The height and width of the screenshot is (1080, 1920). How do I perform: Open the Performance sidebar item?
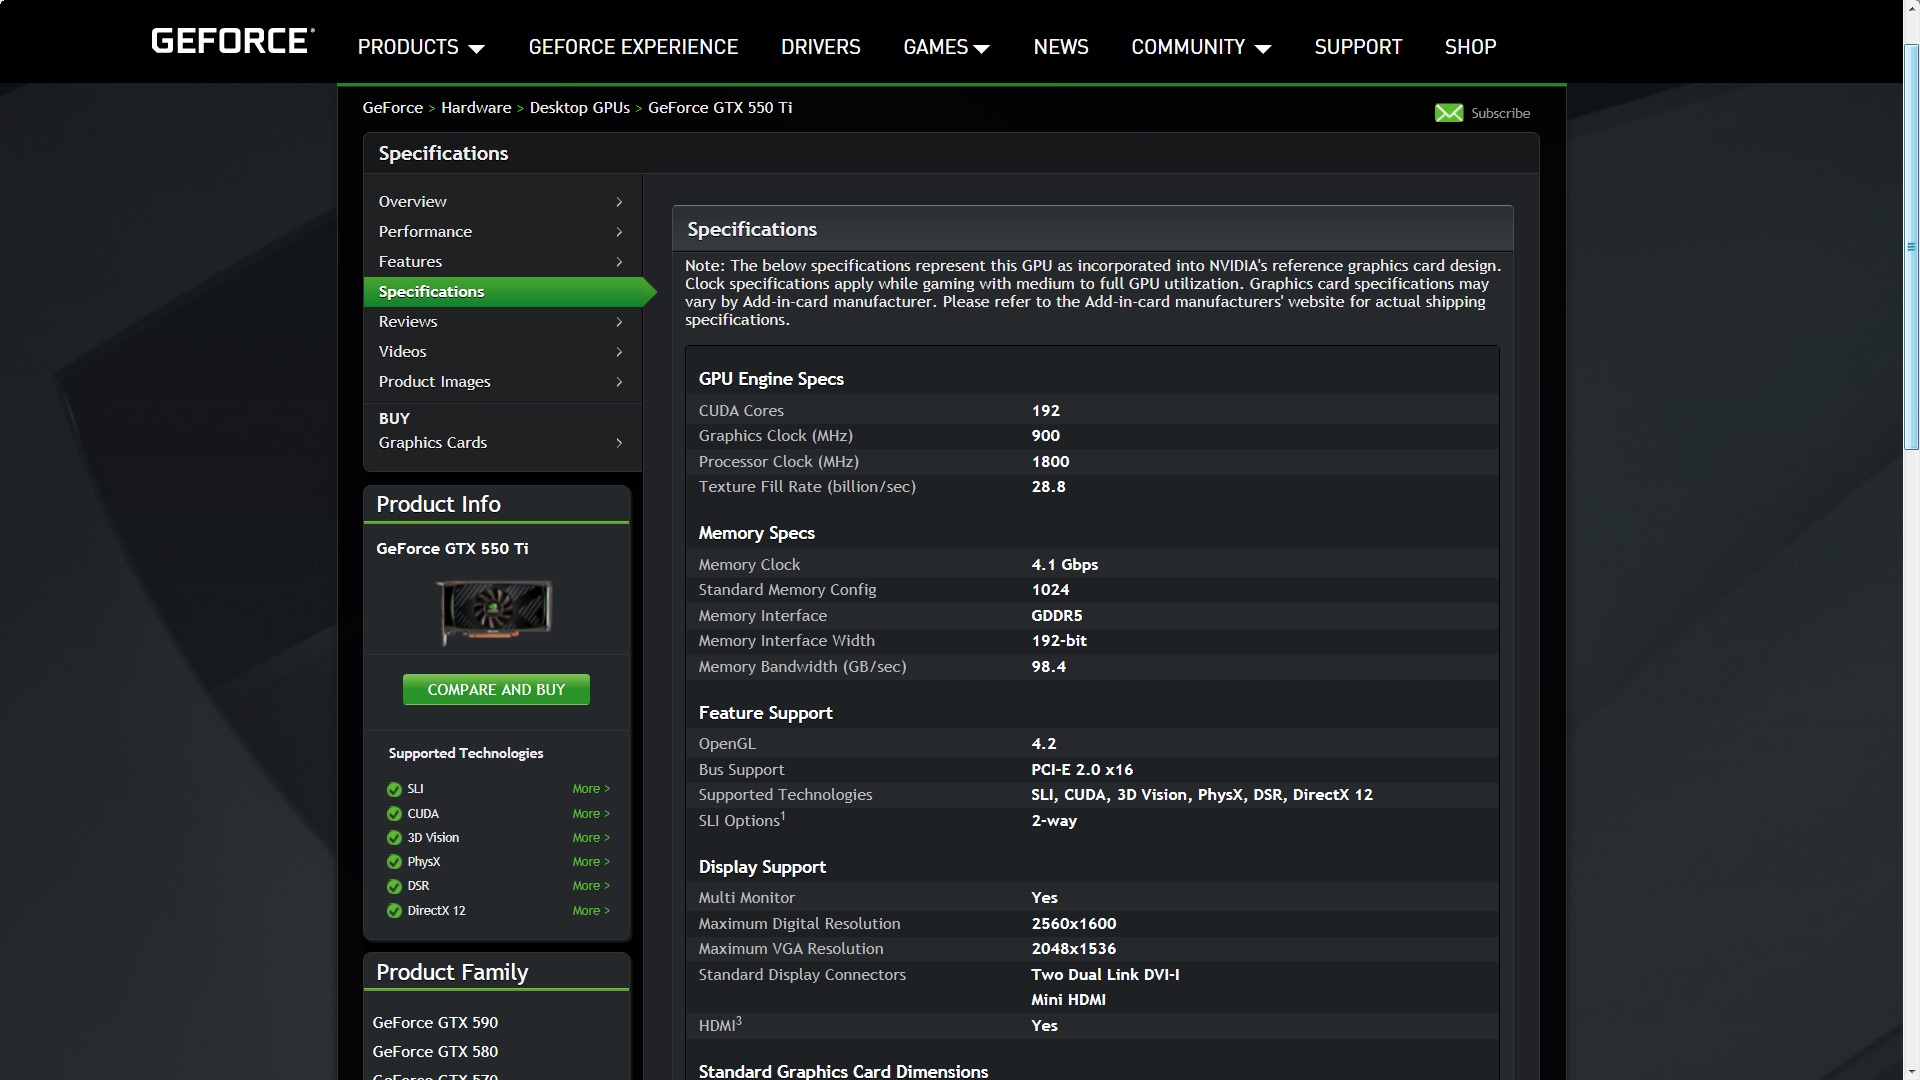tap(503, 232)
